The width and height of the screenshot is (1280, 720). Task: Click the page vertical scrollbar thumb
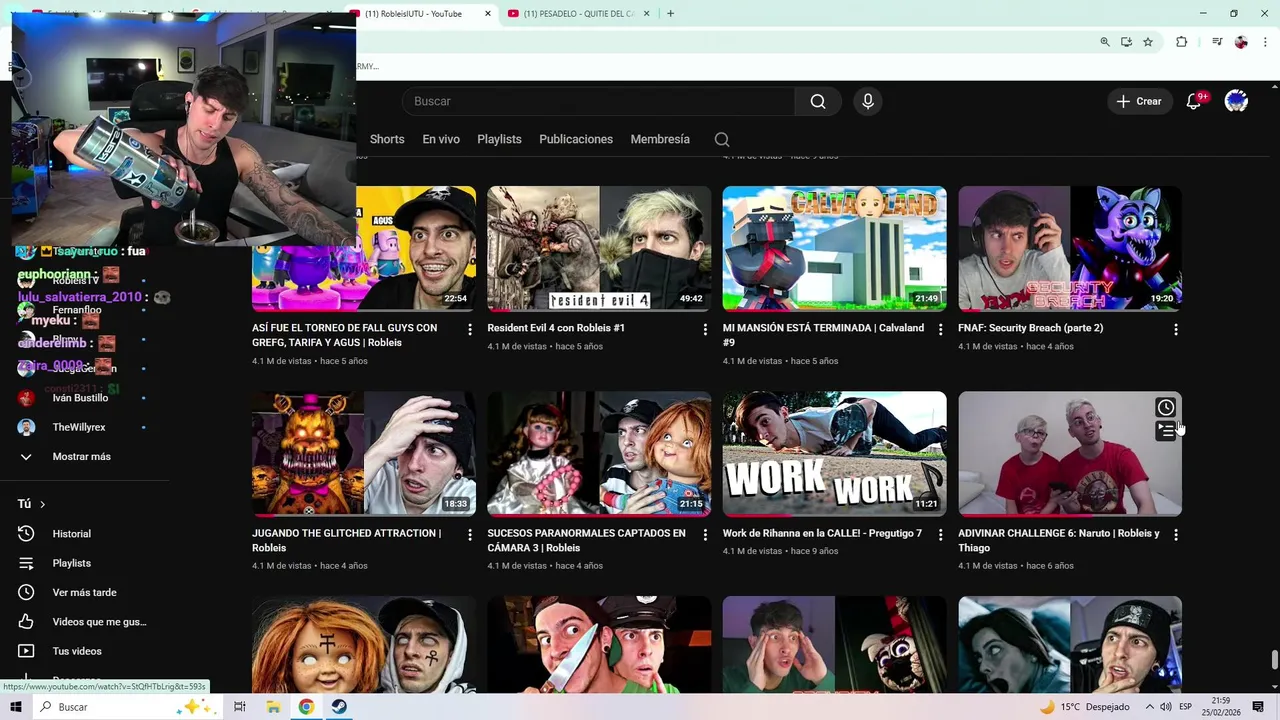tap(1274, 660)
